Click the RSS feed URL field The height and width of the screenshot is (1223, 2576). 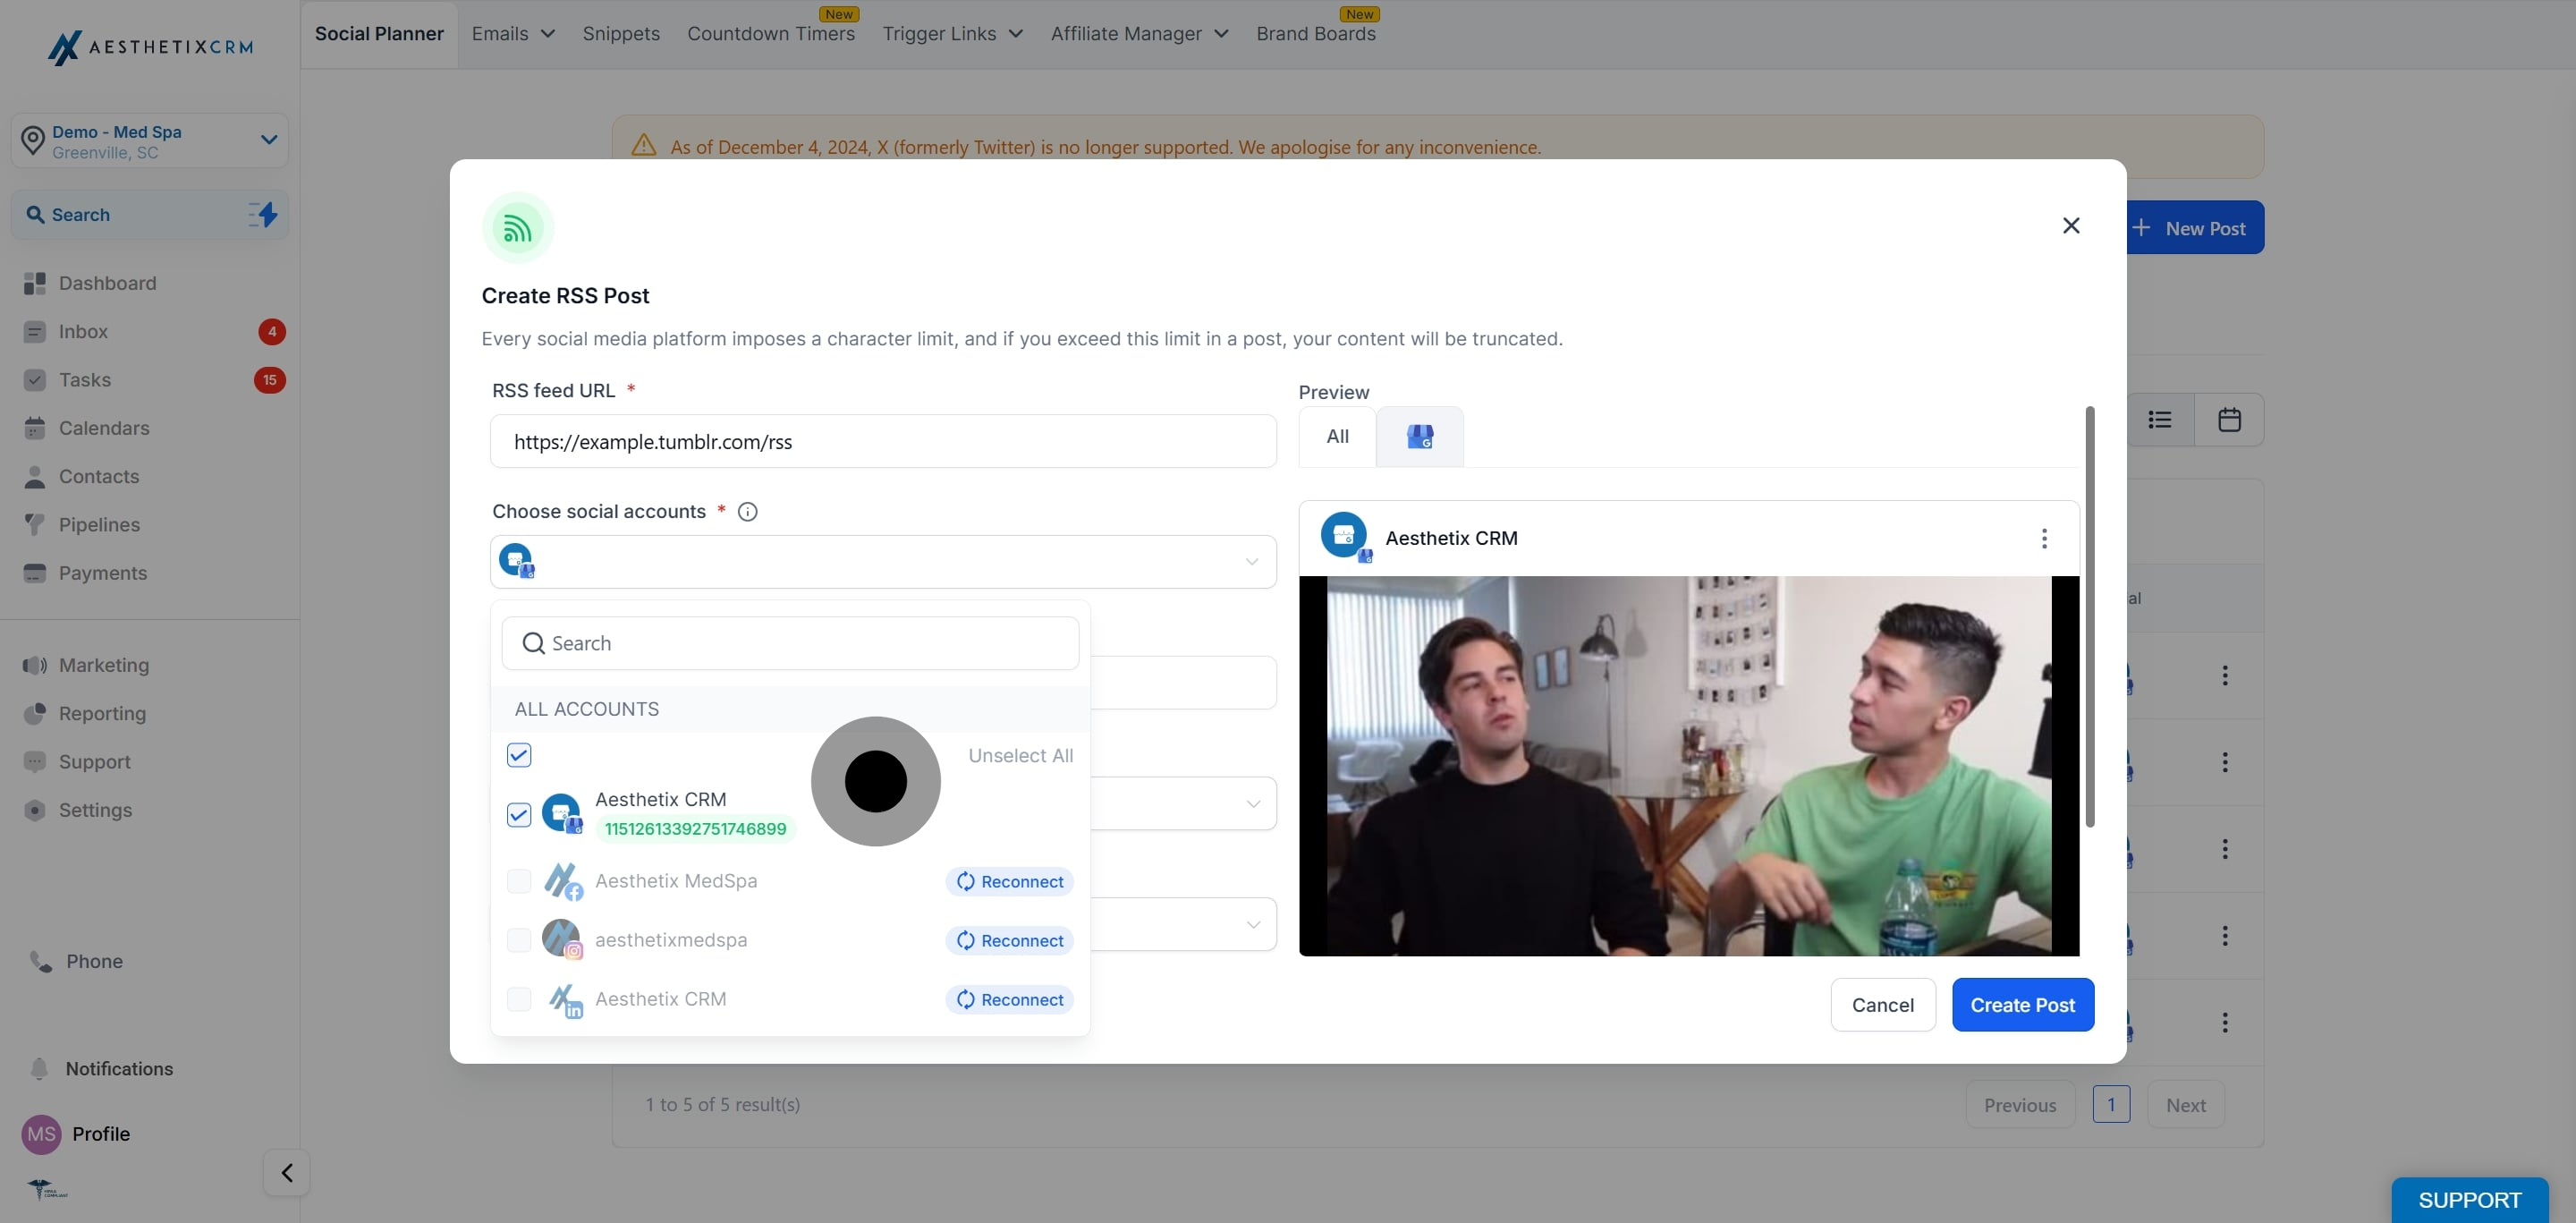click(883, 442)
